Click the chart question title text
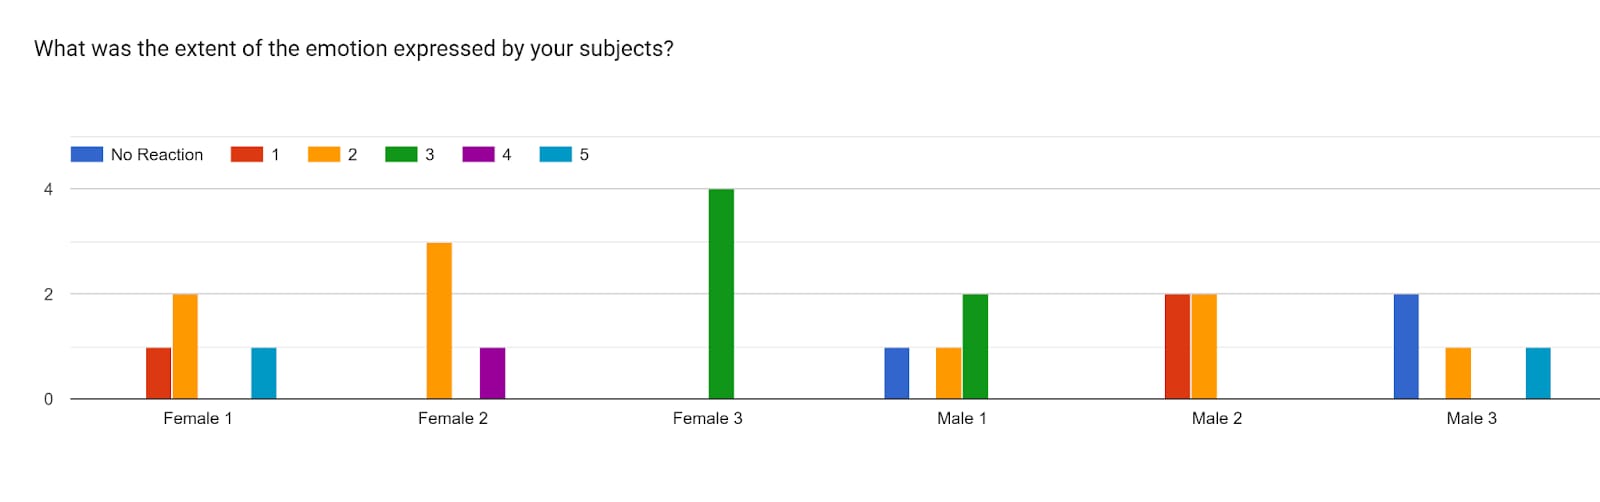1600x502 pixels. point(354,49)
